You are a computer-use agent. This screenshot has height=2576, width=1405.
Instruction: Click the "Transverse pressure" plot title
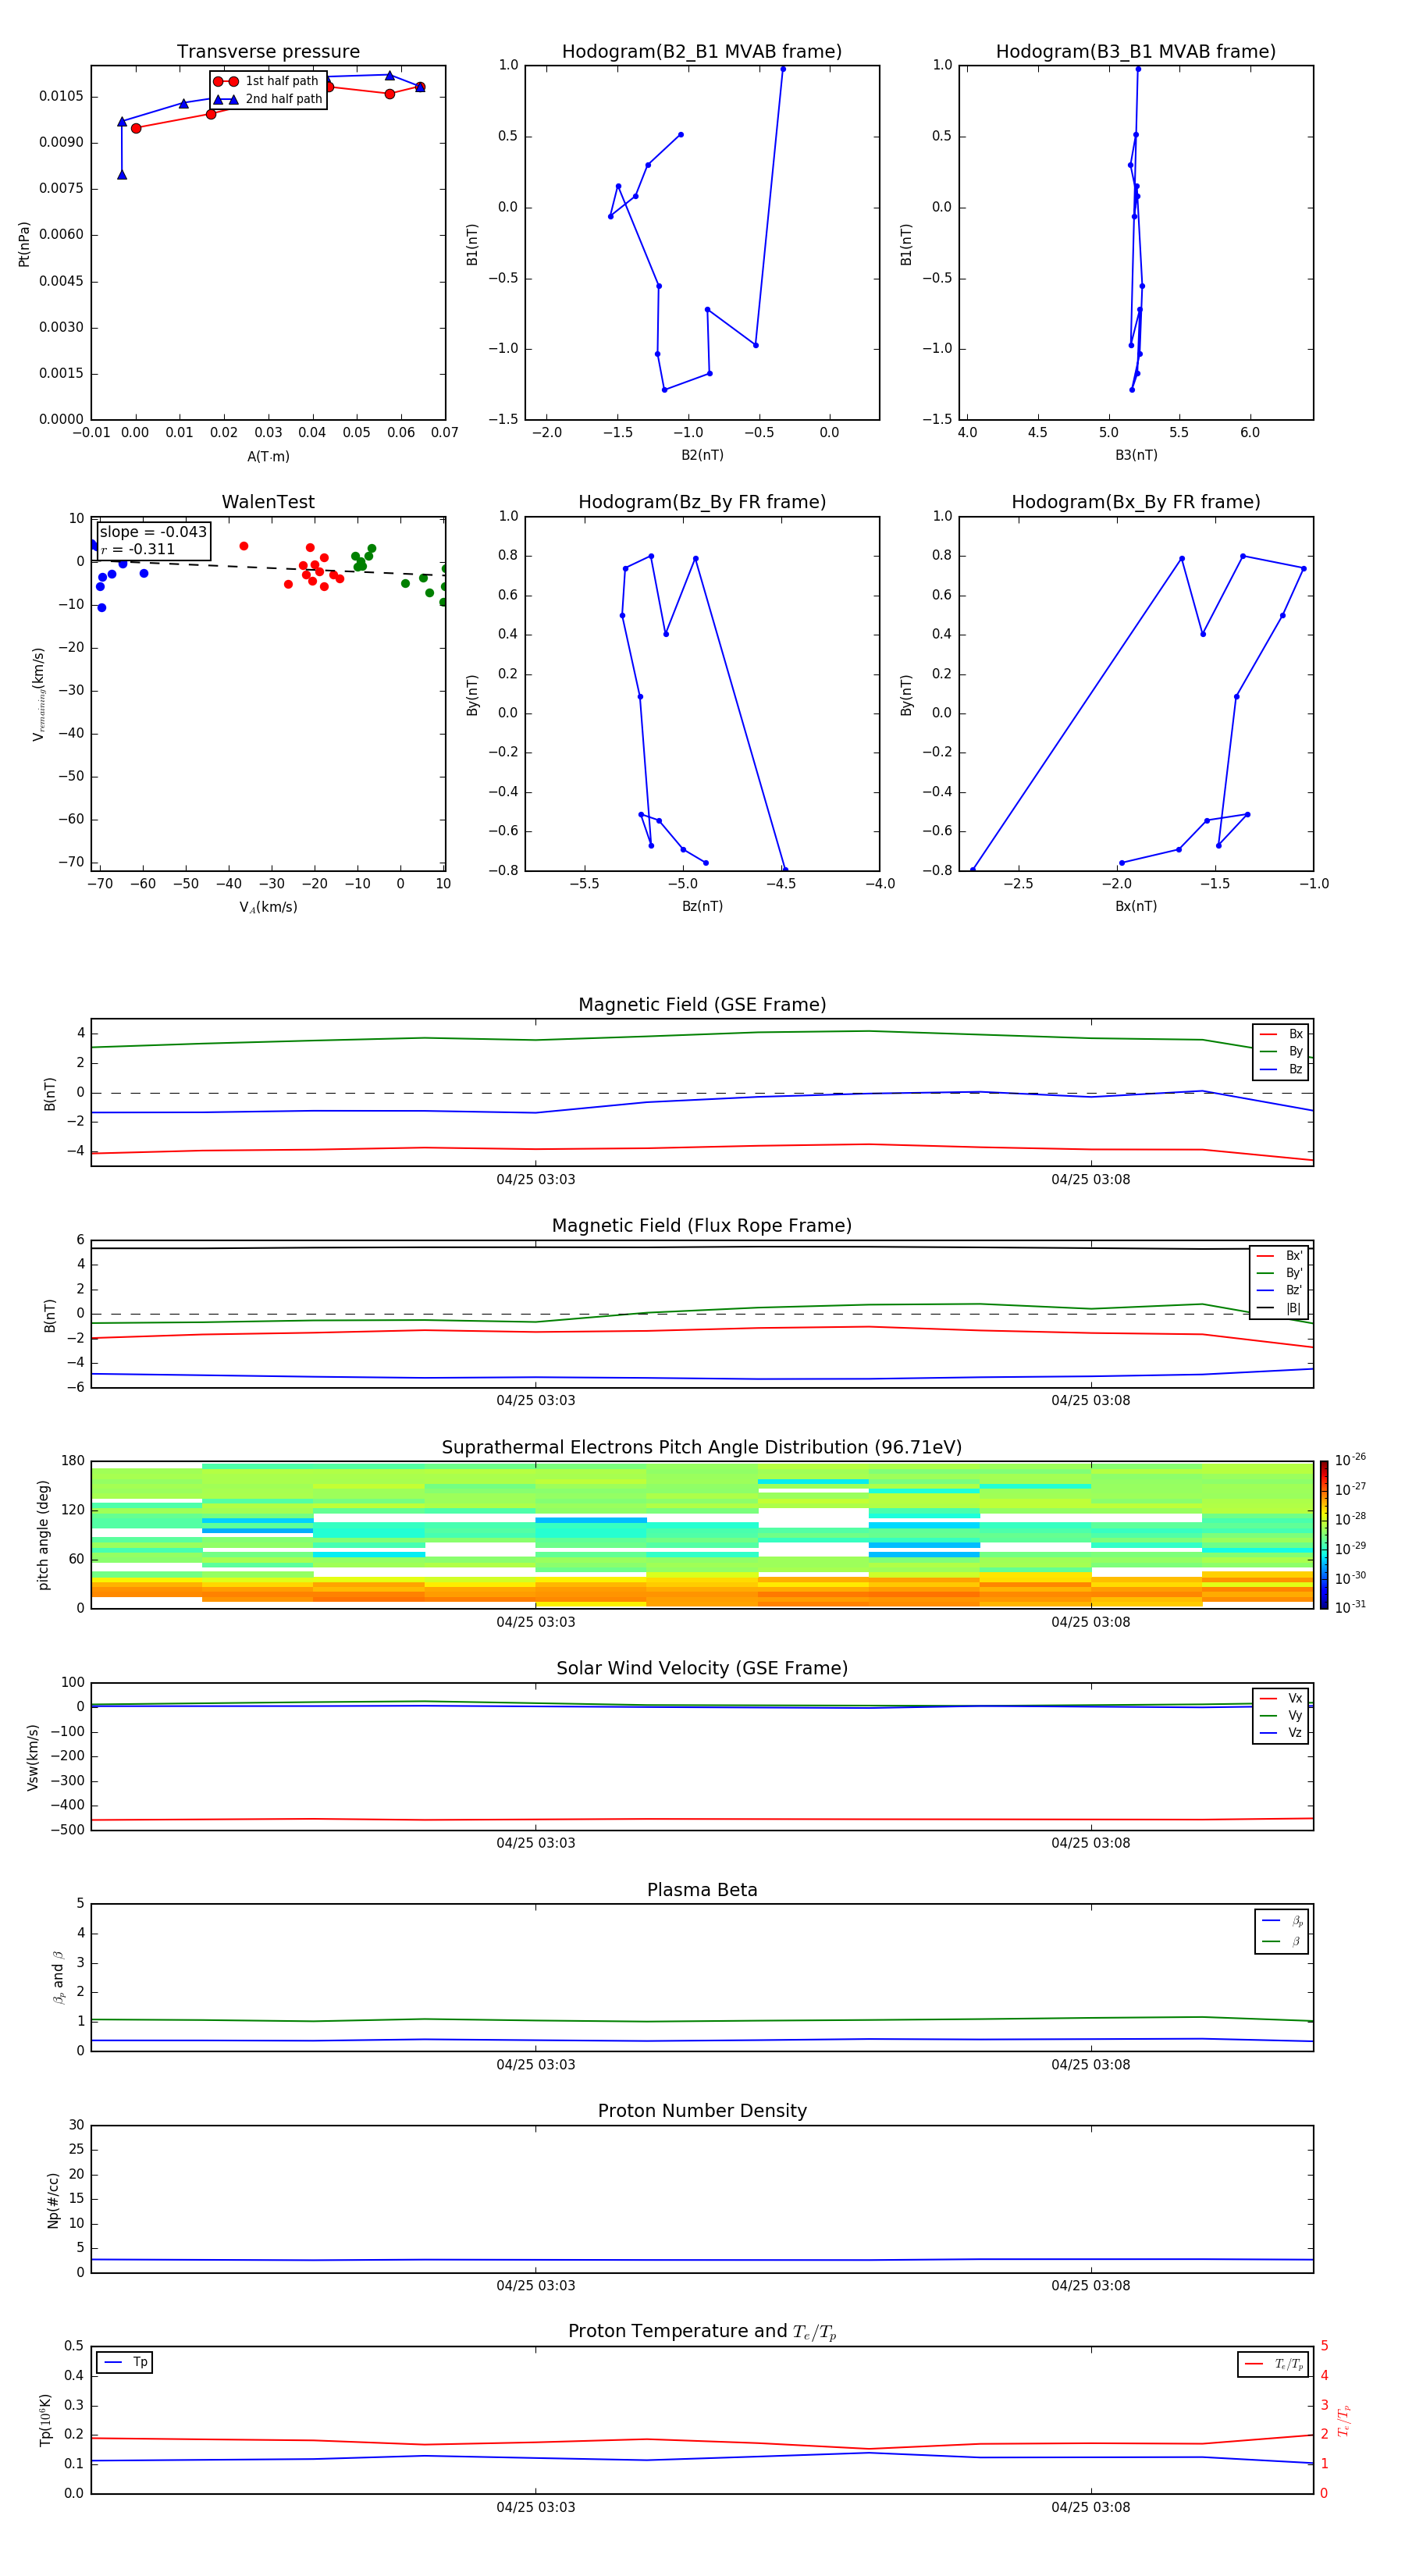click(x=268, y=52)
